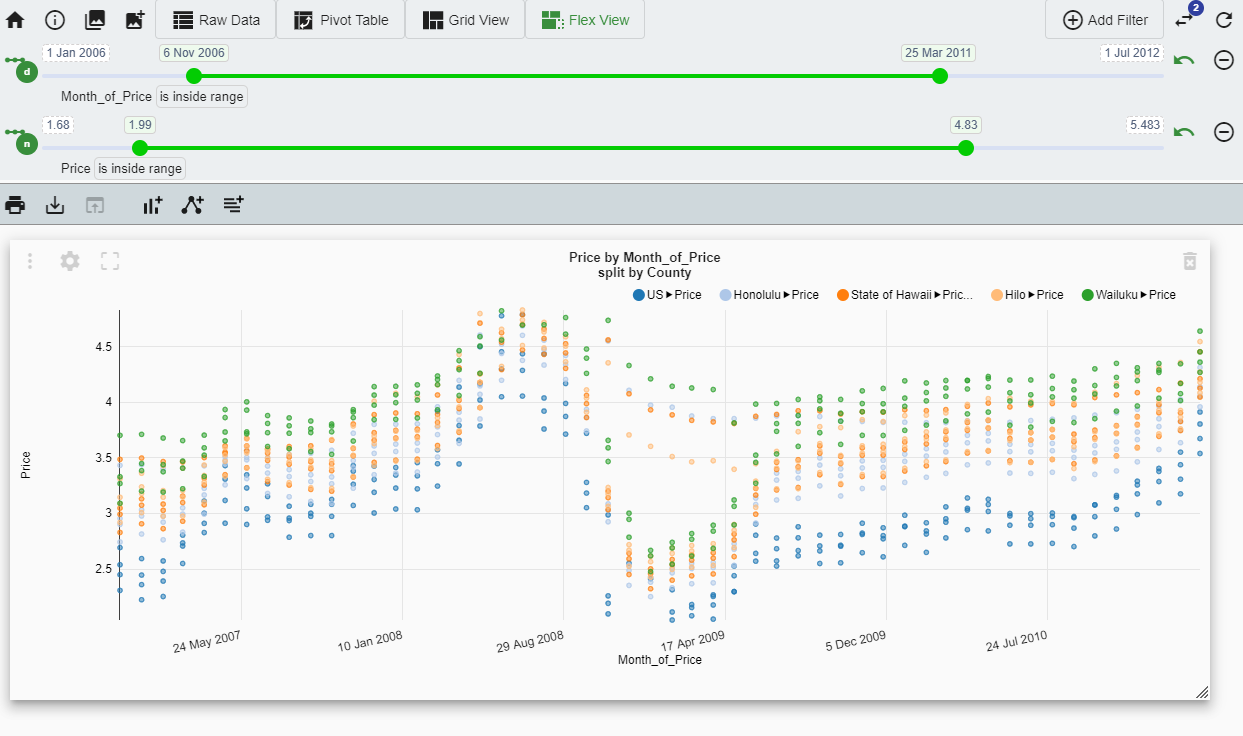
Task: Click the greyed-out upload layout icon
Action: tap(94, 205)
